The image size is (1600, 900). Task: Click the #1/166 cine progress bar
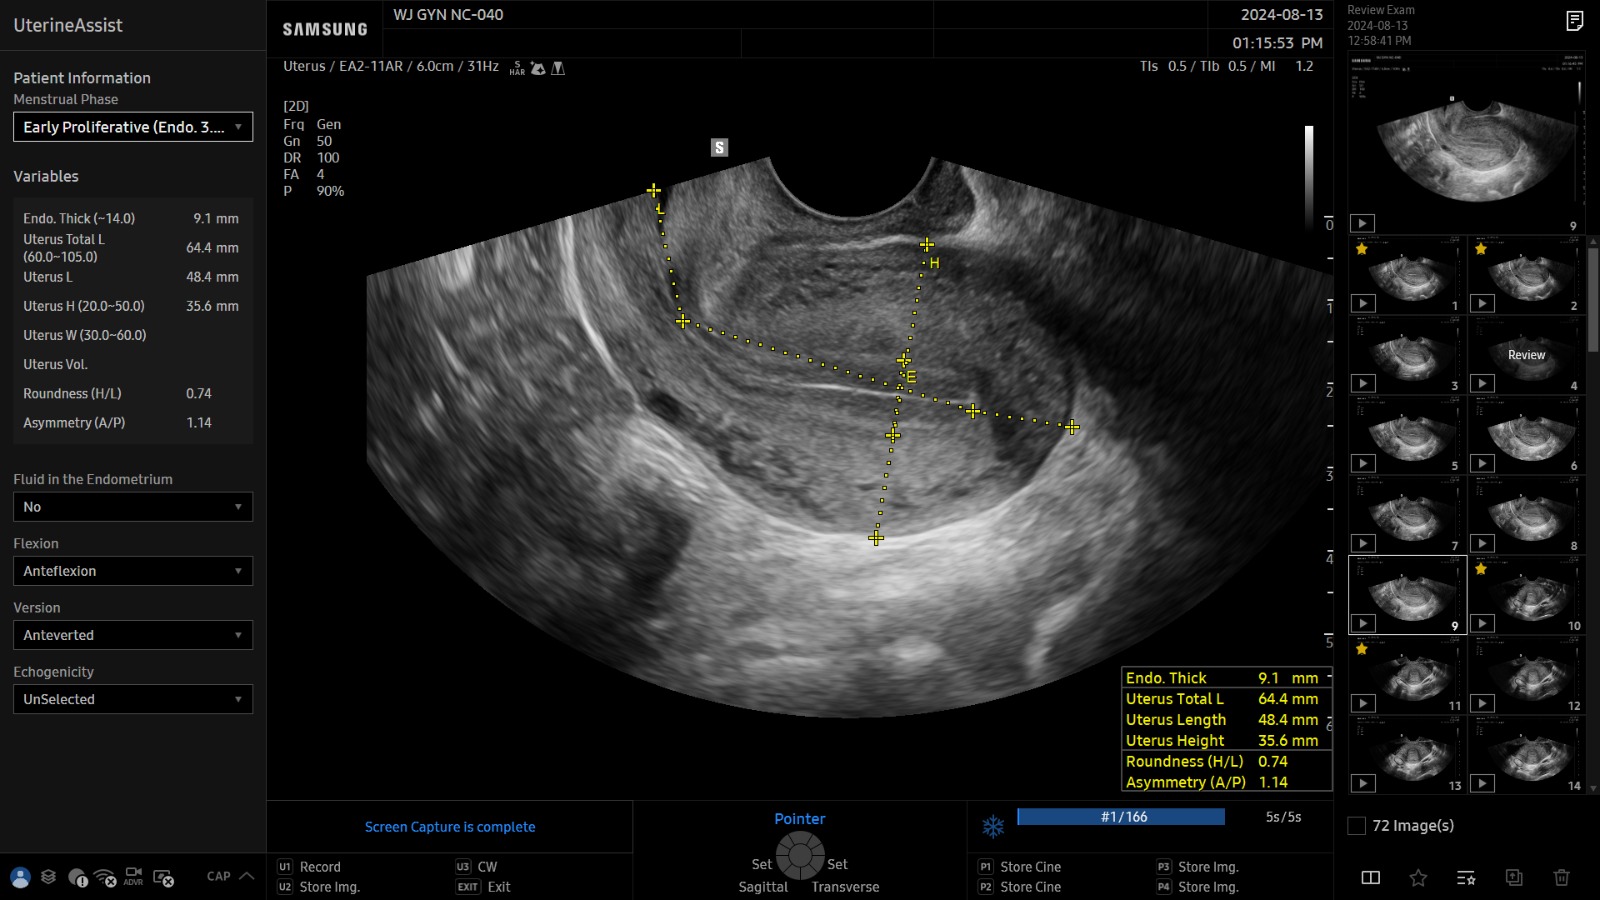coord(1120,816)
